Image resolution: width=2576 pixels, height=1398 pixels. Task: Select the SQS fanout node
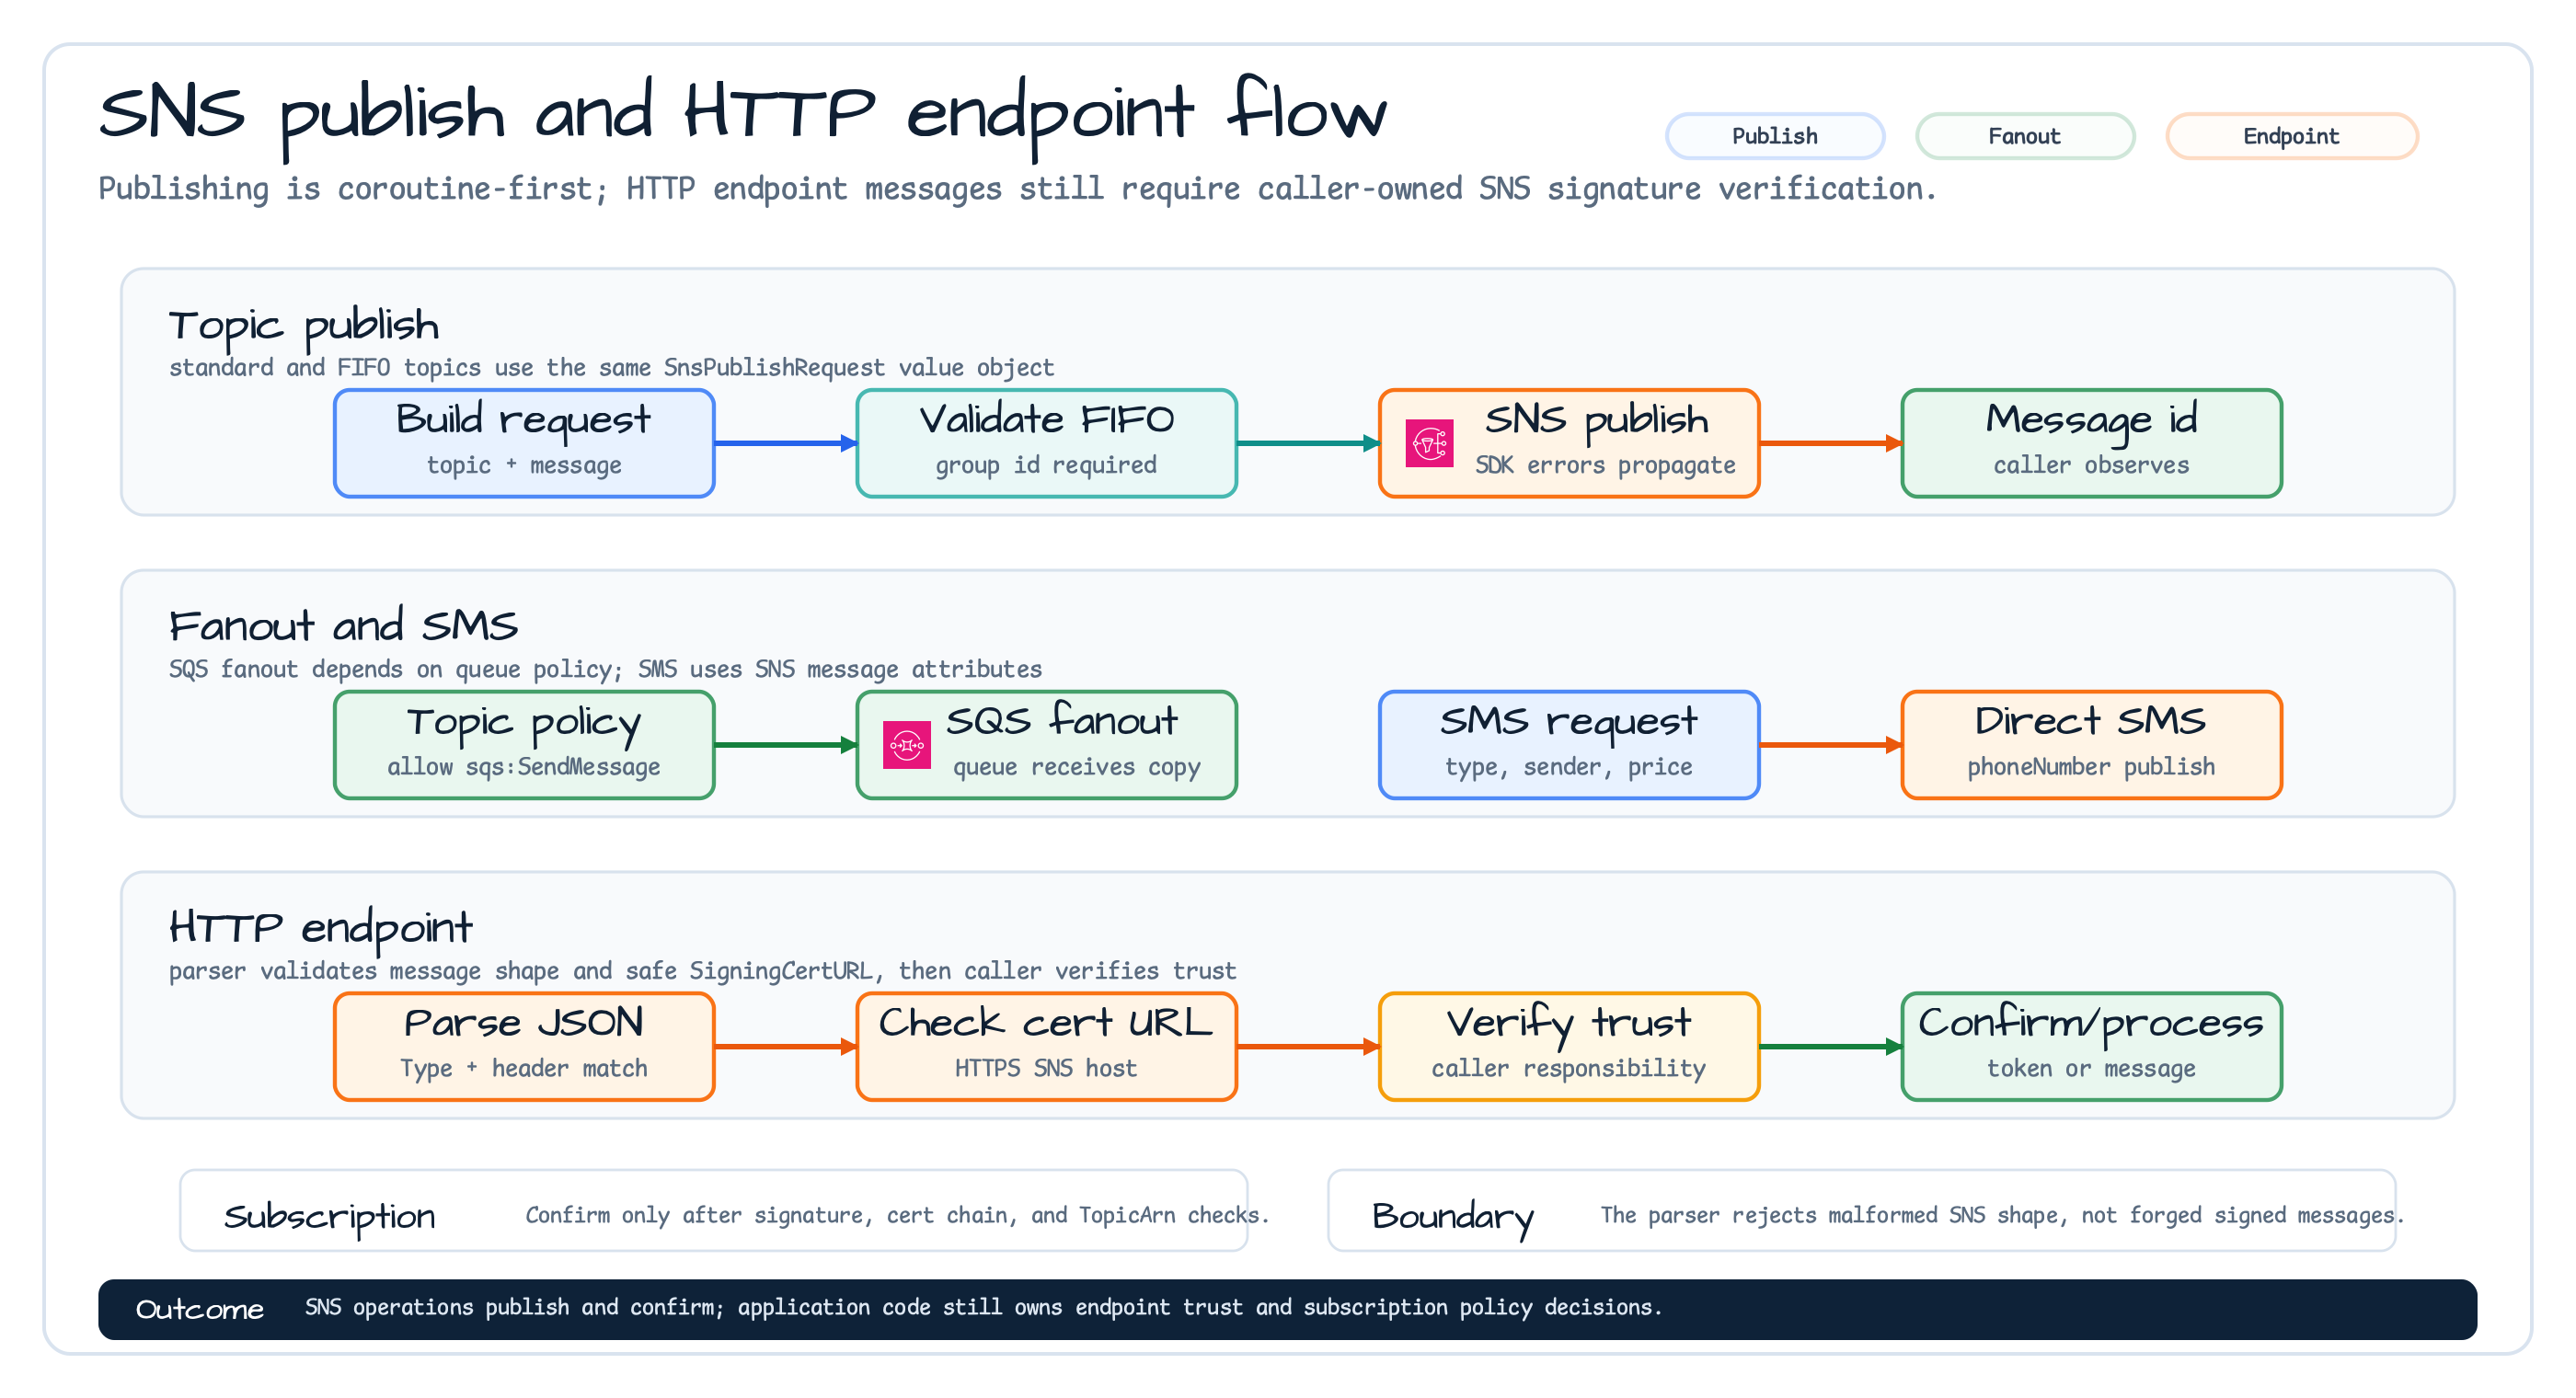point(1046,745)
